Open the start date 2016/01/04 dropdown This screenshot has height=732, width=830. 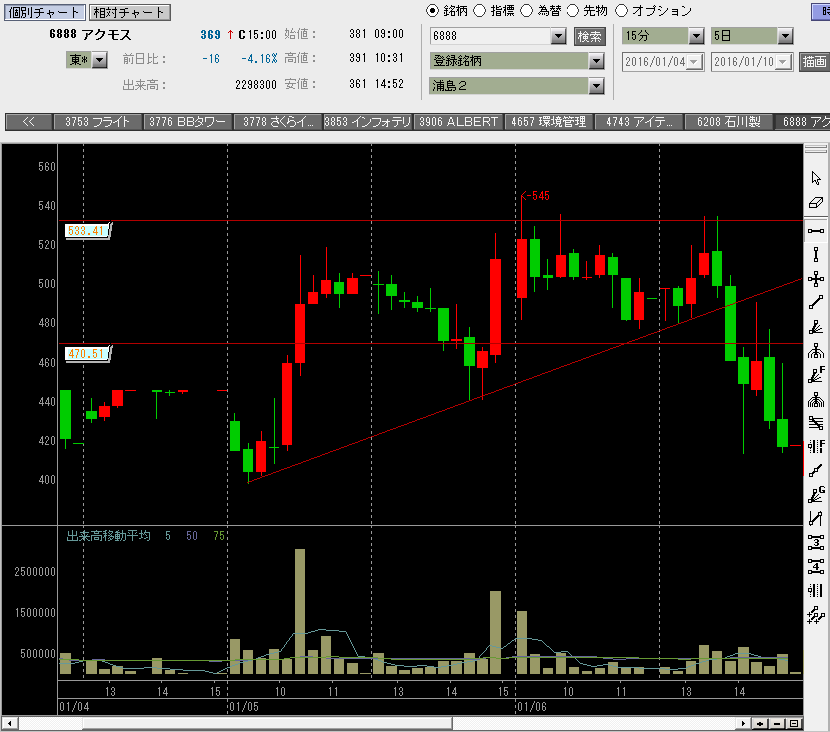tap(694, 61)
